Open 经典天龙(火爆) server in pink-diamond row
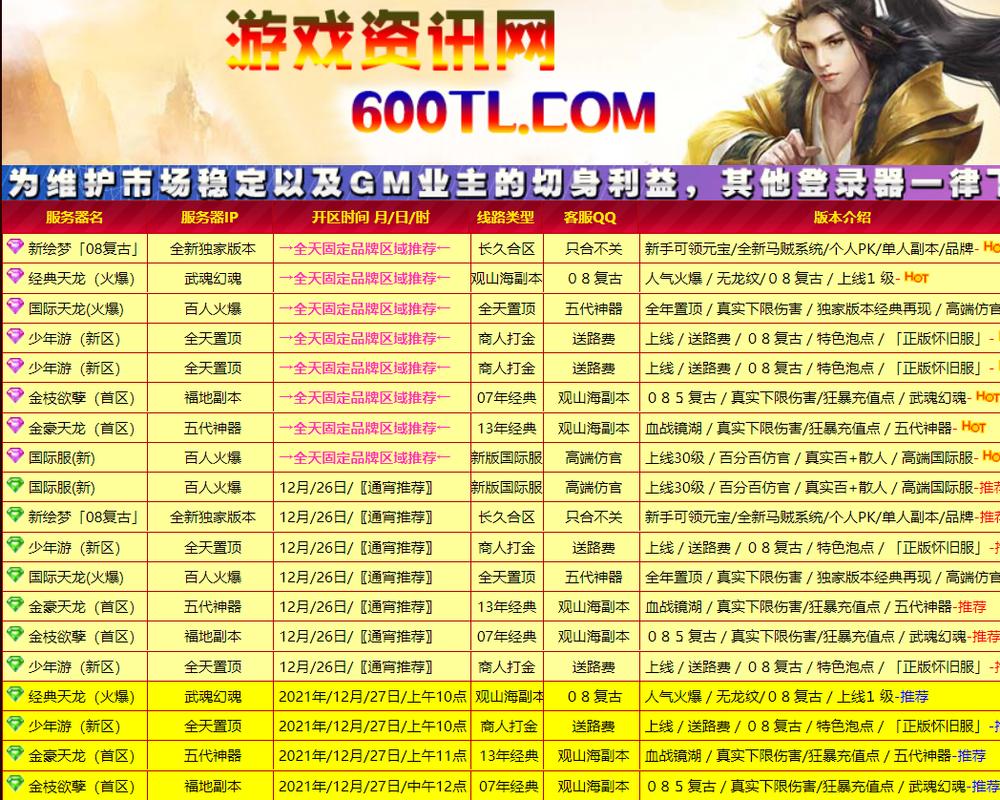 (x=82, y=279)
